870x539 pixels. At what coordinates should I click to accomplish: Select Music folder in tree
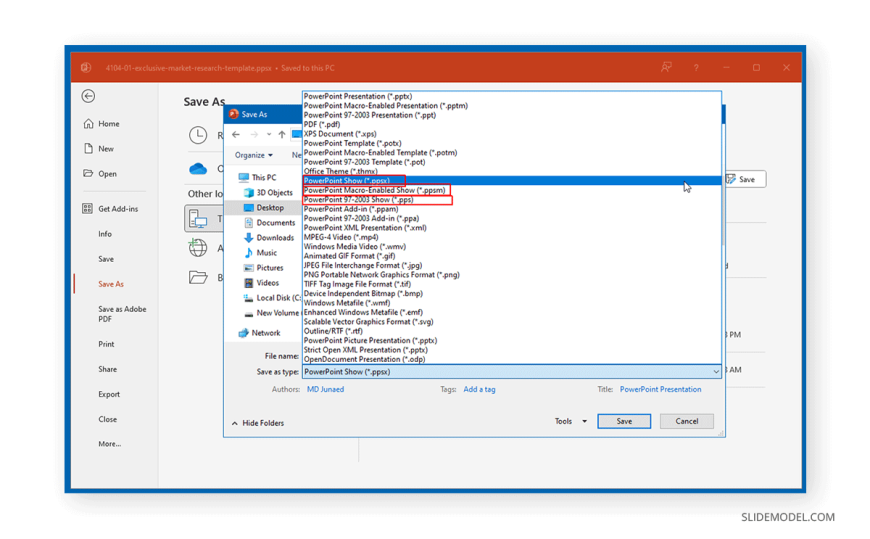coord(260,253)
